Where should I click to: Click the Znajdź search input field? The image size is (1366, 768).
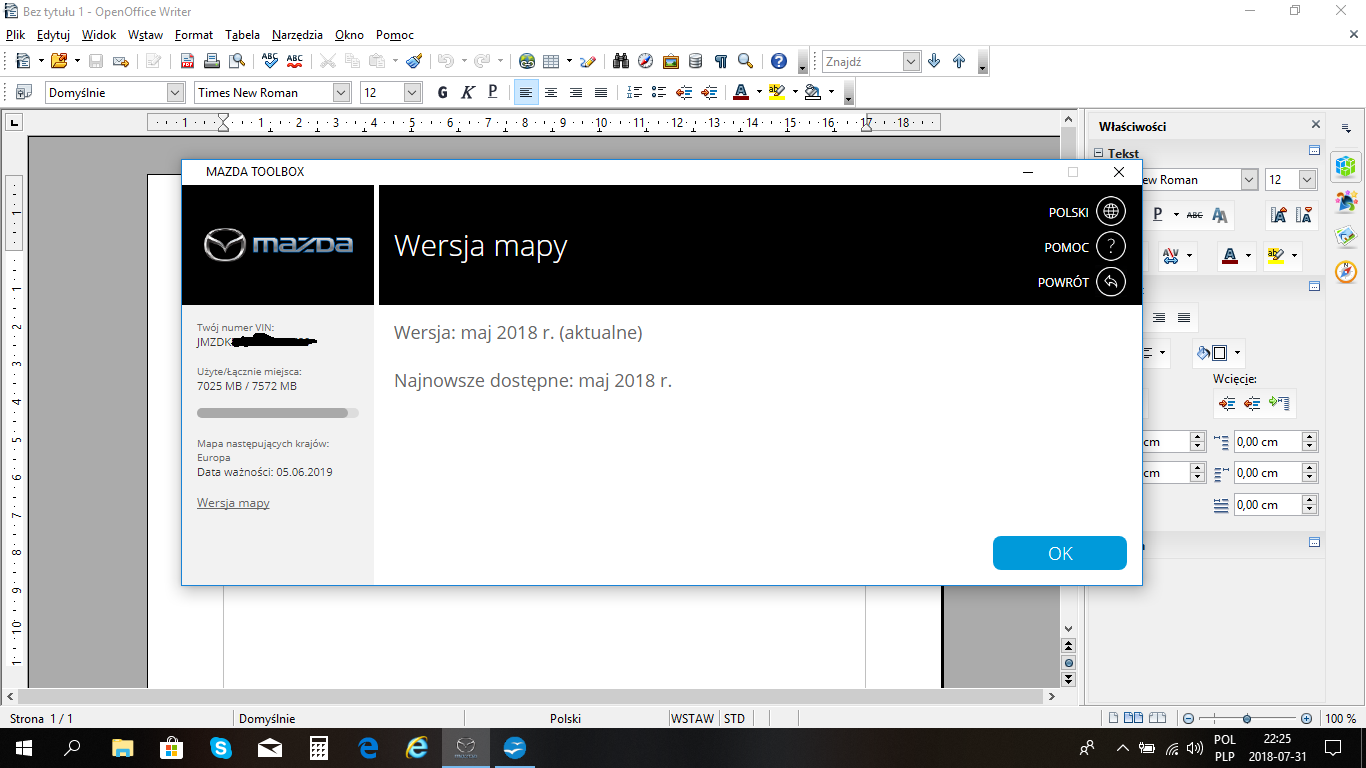pos(862,61)
